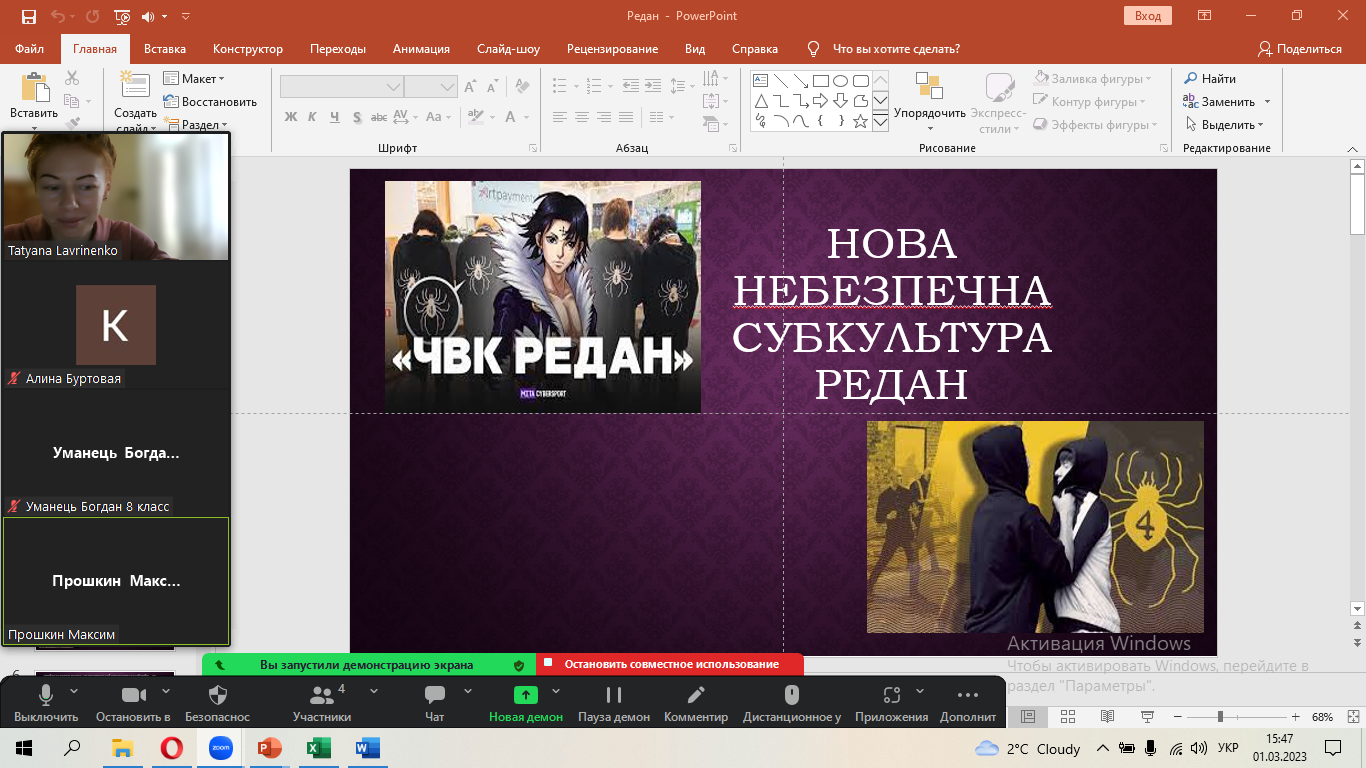Switch to Normal view in status bar
Image resolution: width=1366 pixels, height=768 pixels.
[x=1028, y=717]
